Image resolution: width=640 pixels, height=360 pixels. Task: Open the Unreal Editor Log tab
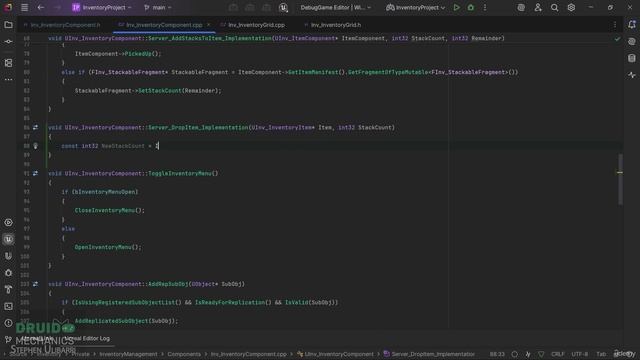coord(87,338)
